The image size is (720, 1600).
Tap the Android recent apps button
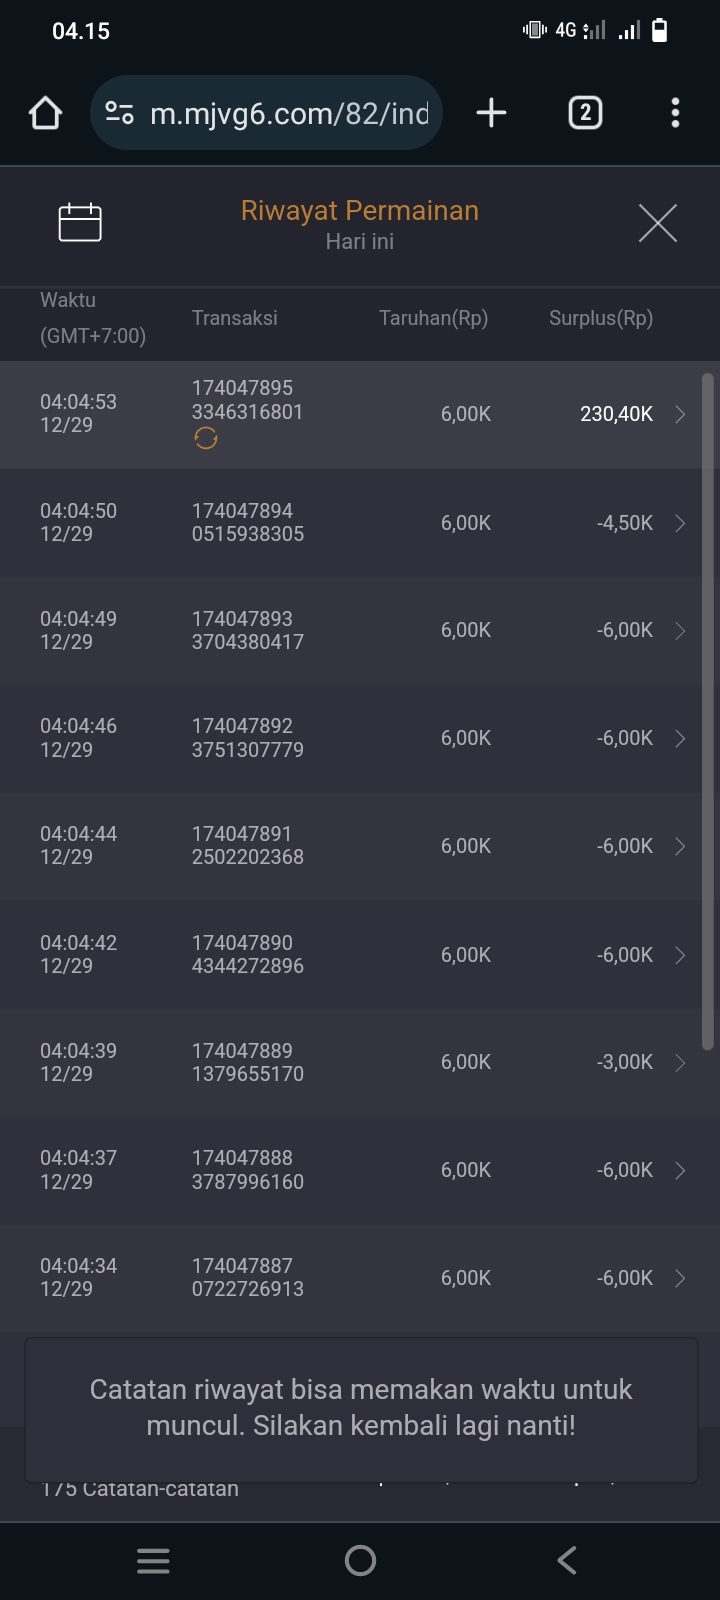pyautogui.click(x=153, y=1560)
